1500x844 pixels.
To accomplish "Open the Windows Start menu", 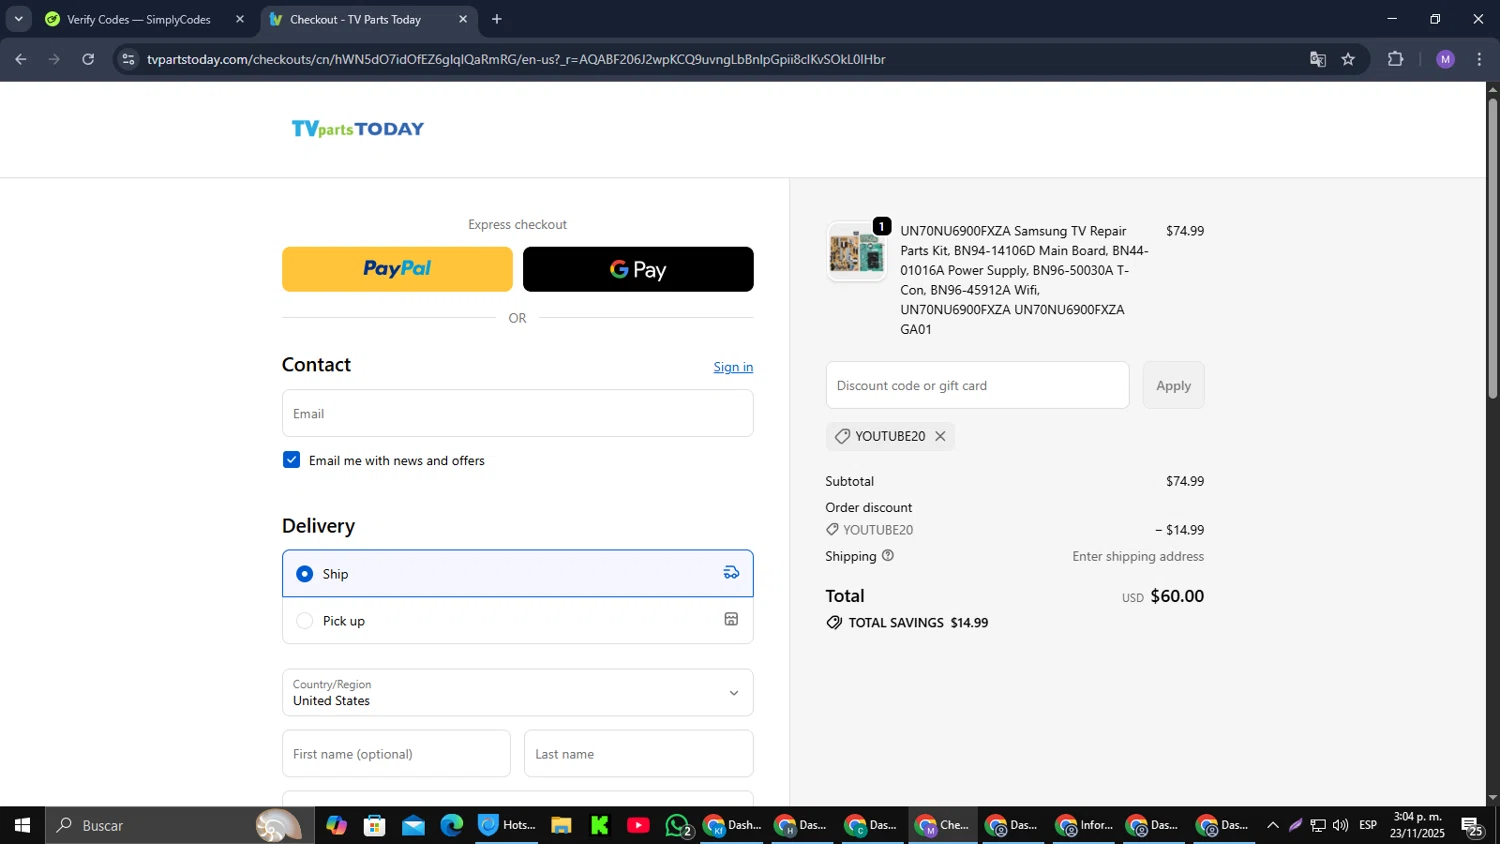I will point(22,825).
